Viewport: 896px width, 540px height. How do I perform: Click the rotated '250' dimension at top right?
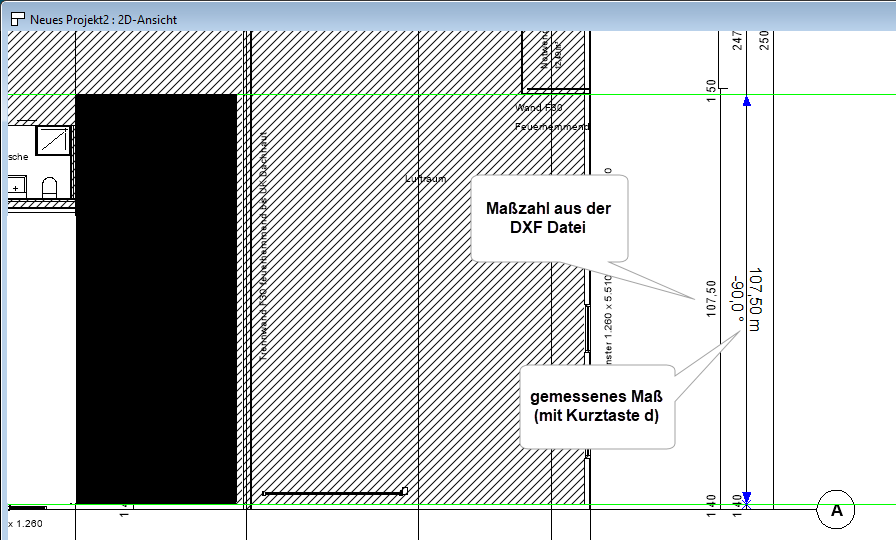click(764, 40)
